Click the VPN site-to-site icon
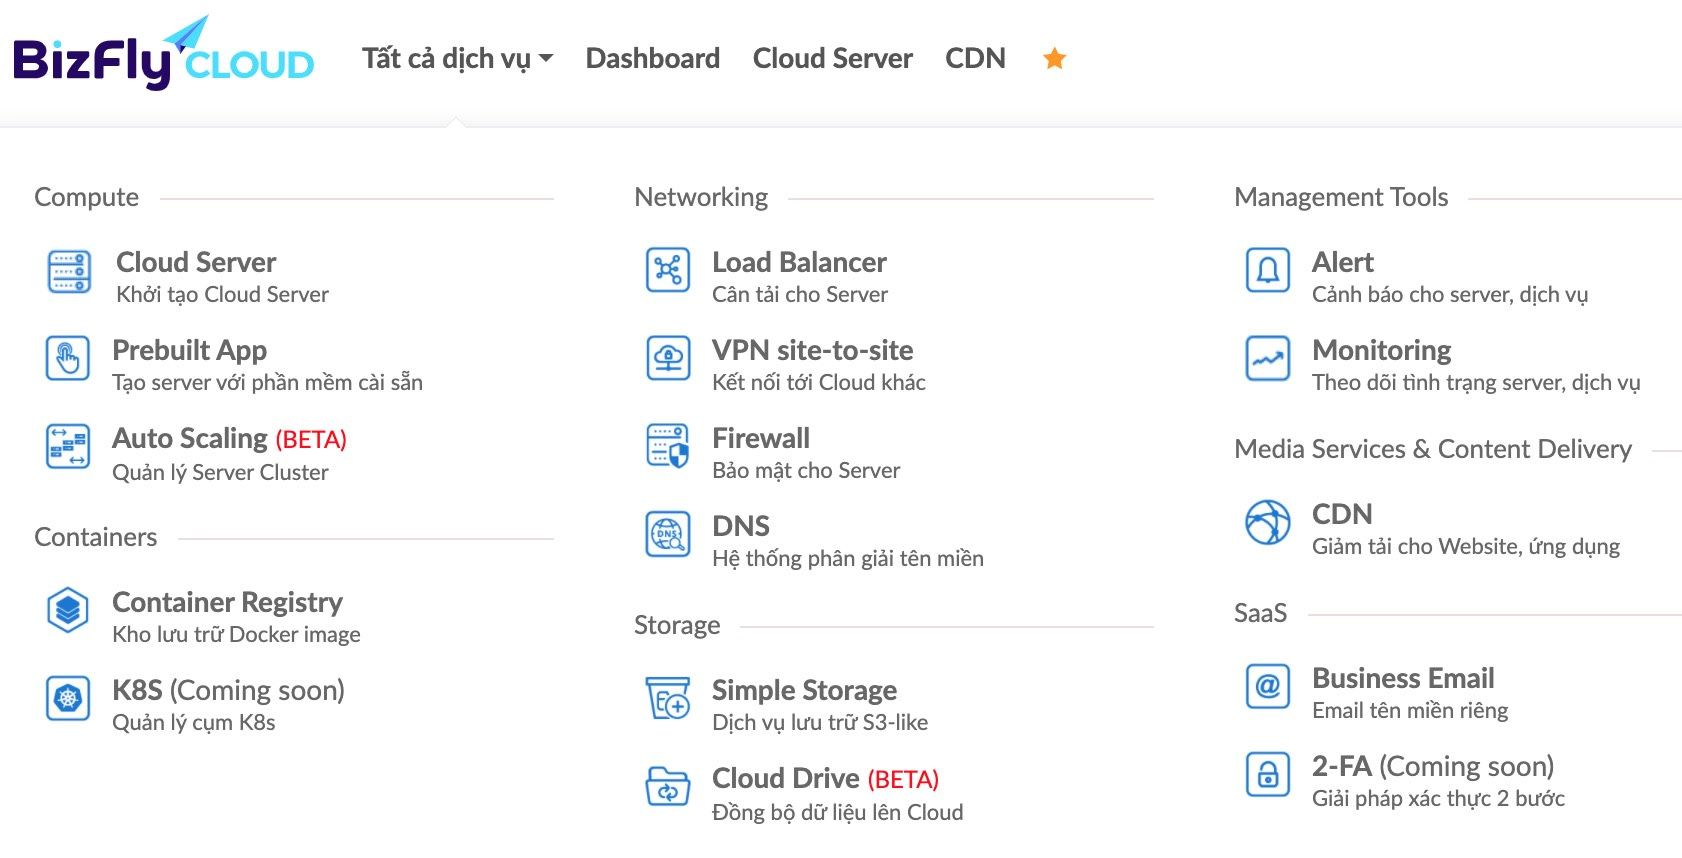Screen dimensions: 1682x858 pyautogui.click(x=668, y=358)
